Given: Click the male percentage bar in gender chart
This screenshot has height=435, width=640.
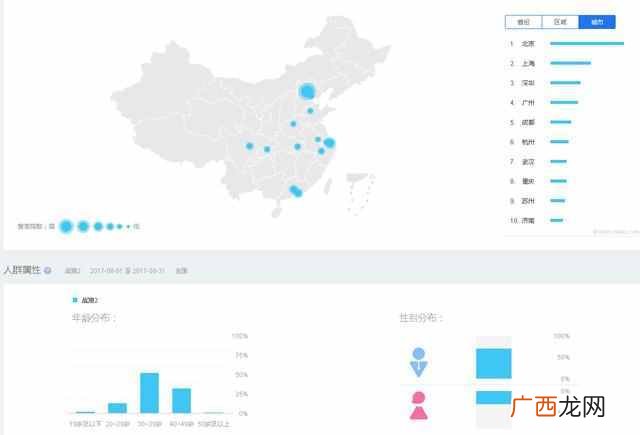Looking at the screenshot, I should tap(493, 363).
